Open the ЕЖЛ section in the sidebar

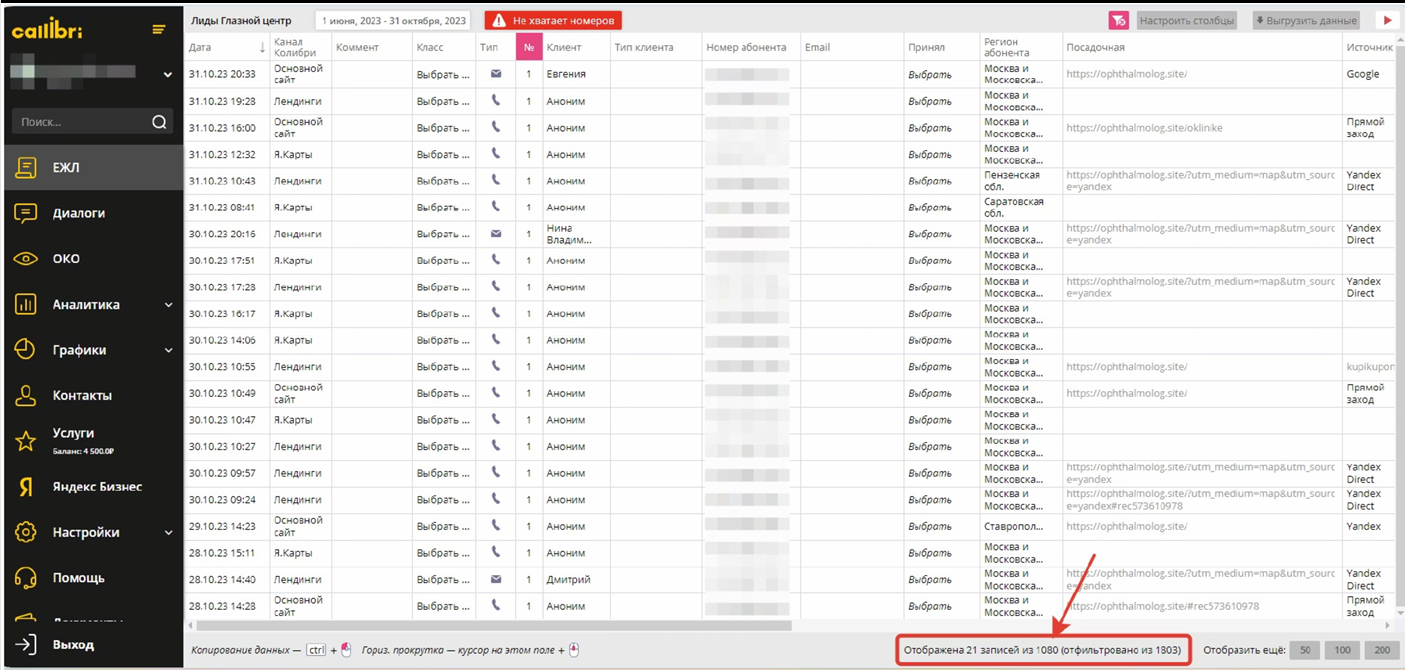[93, 168]
